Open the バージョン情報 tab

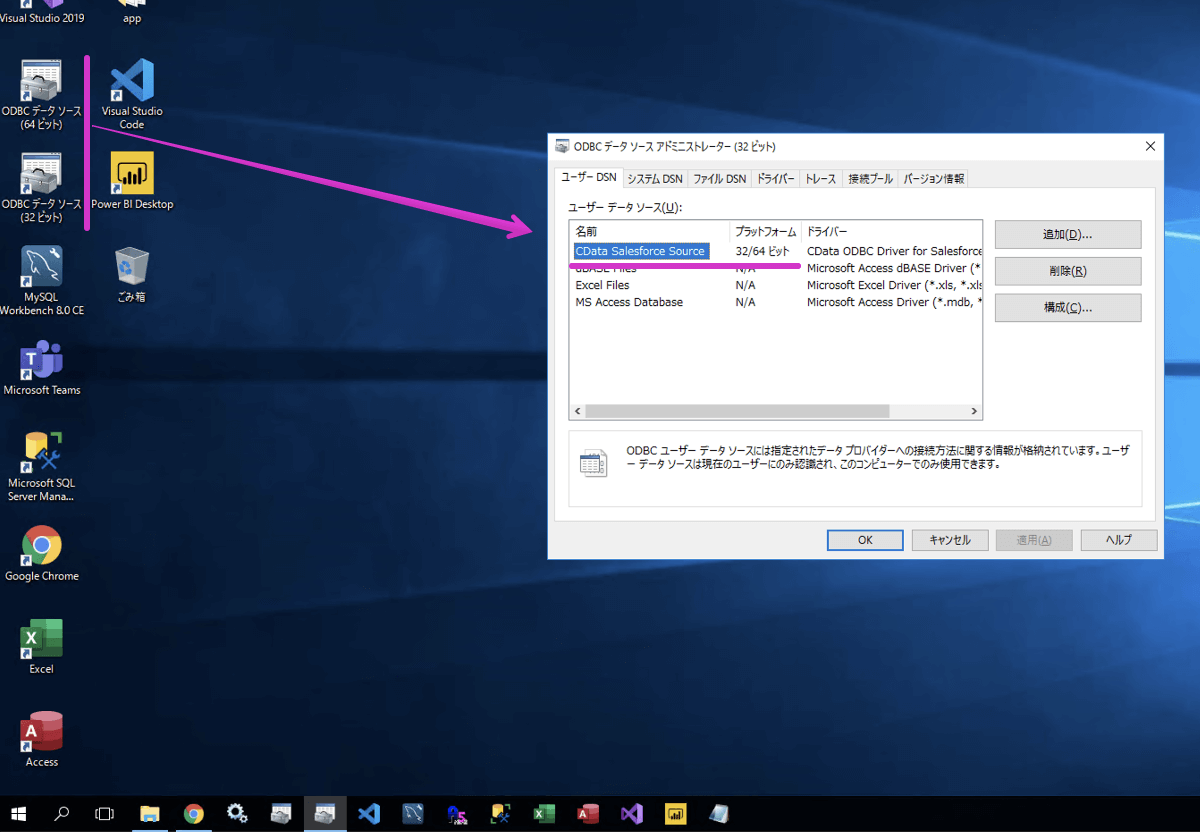[x=934, y=179]
